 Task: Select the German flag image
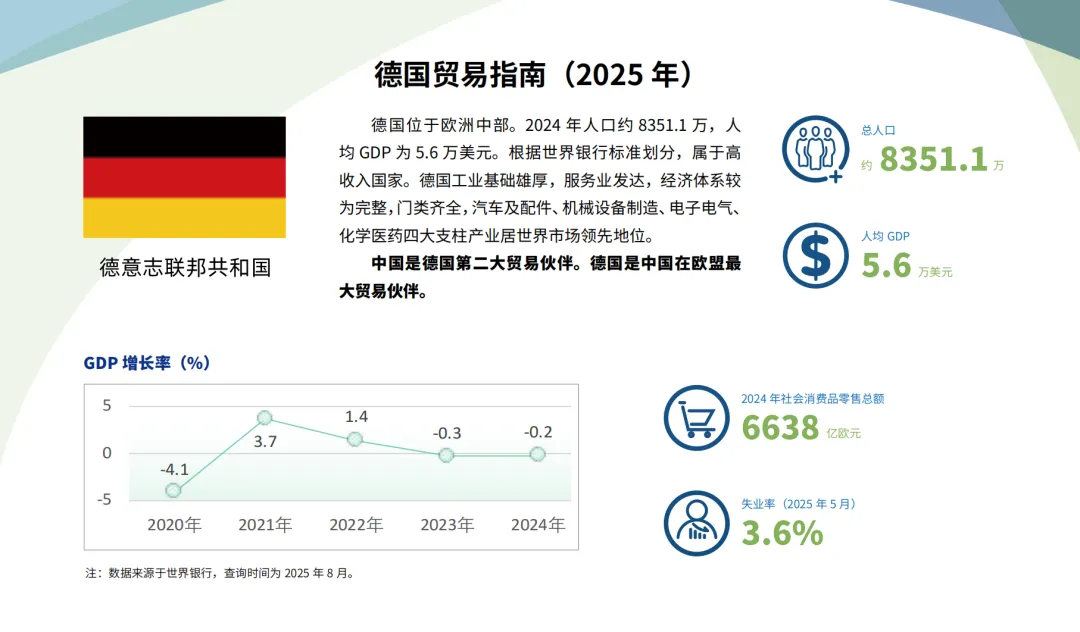pos(184,177)
